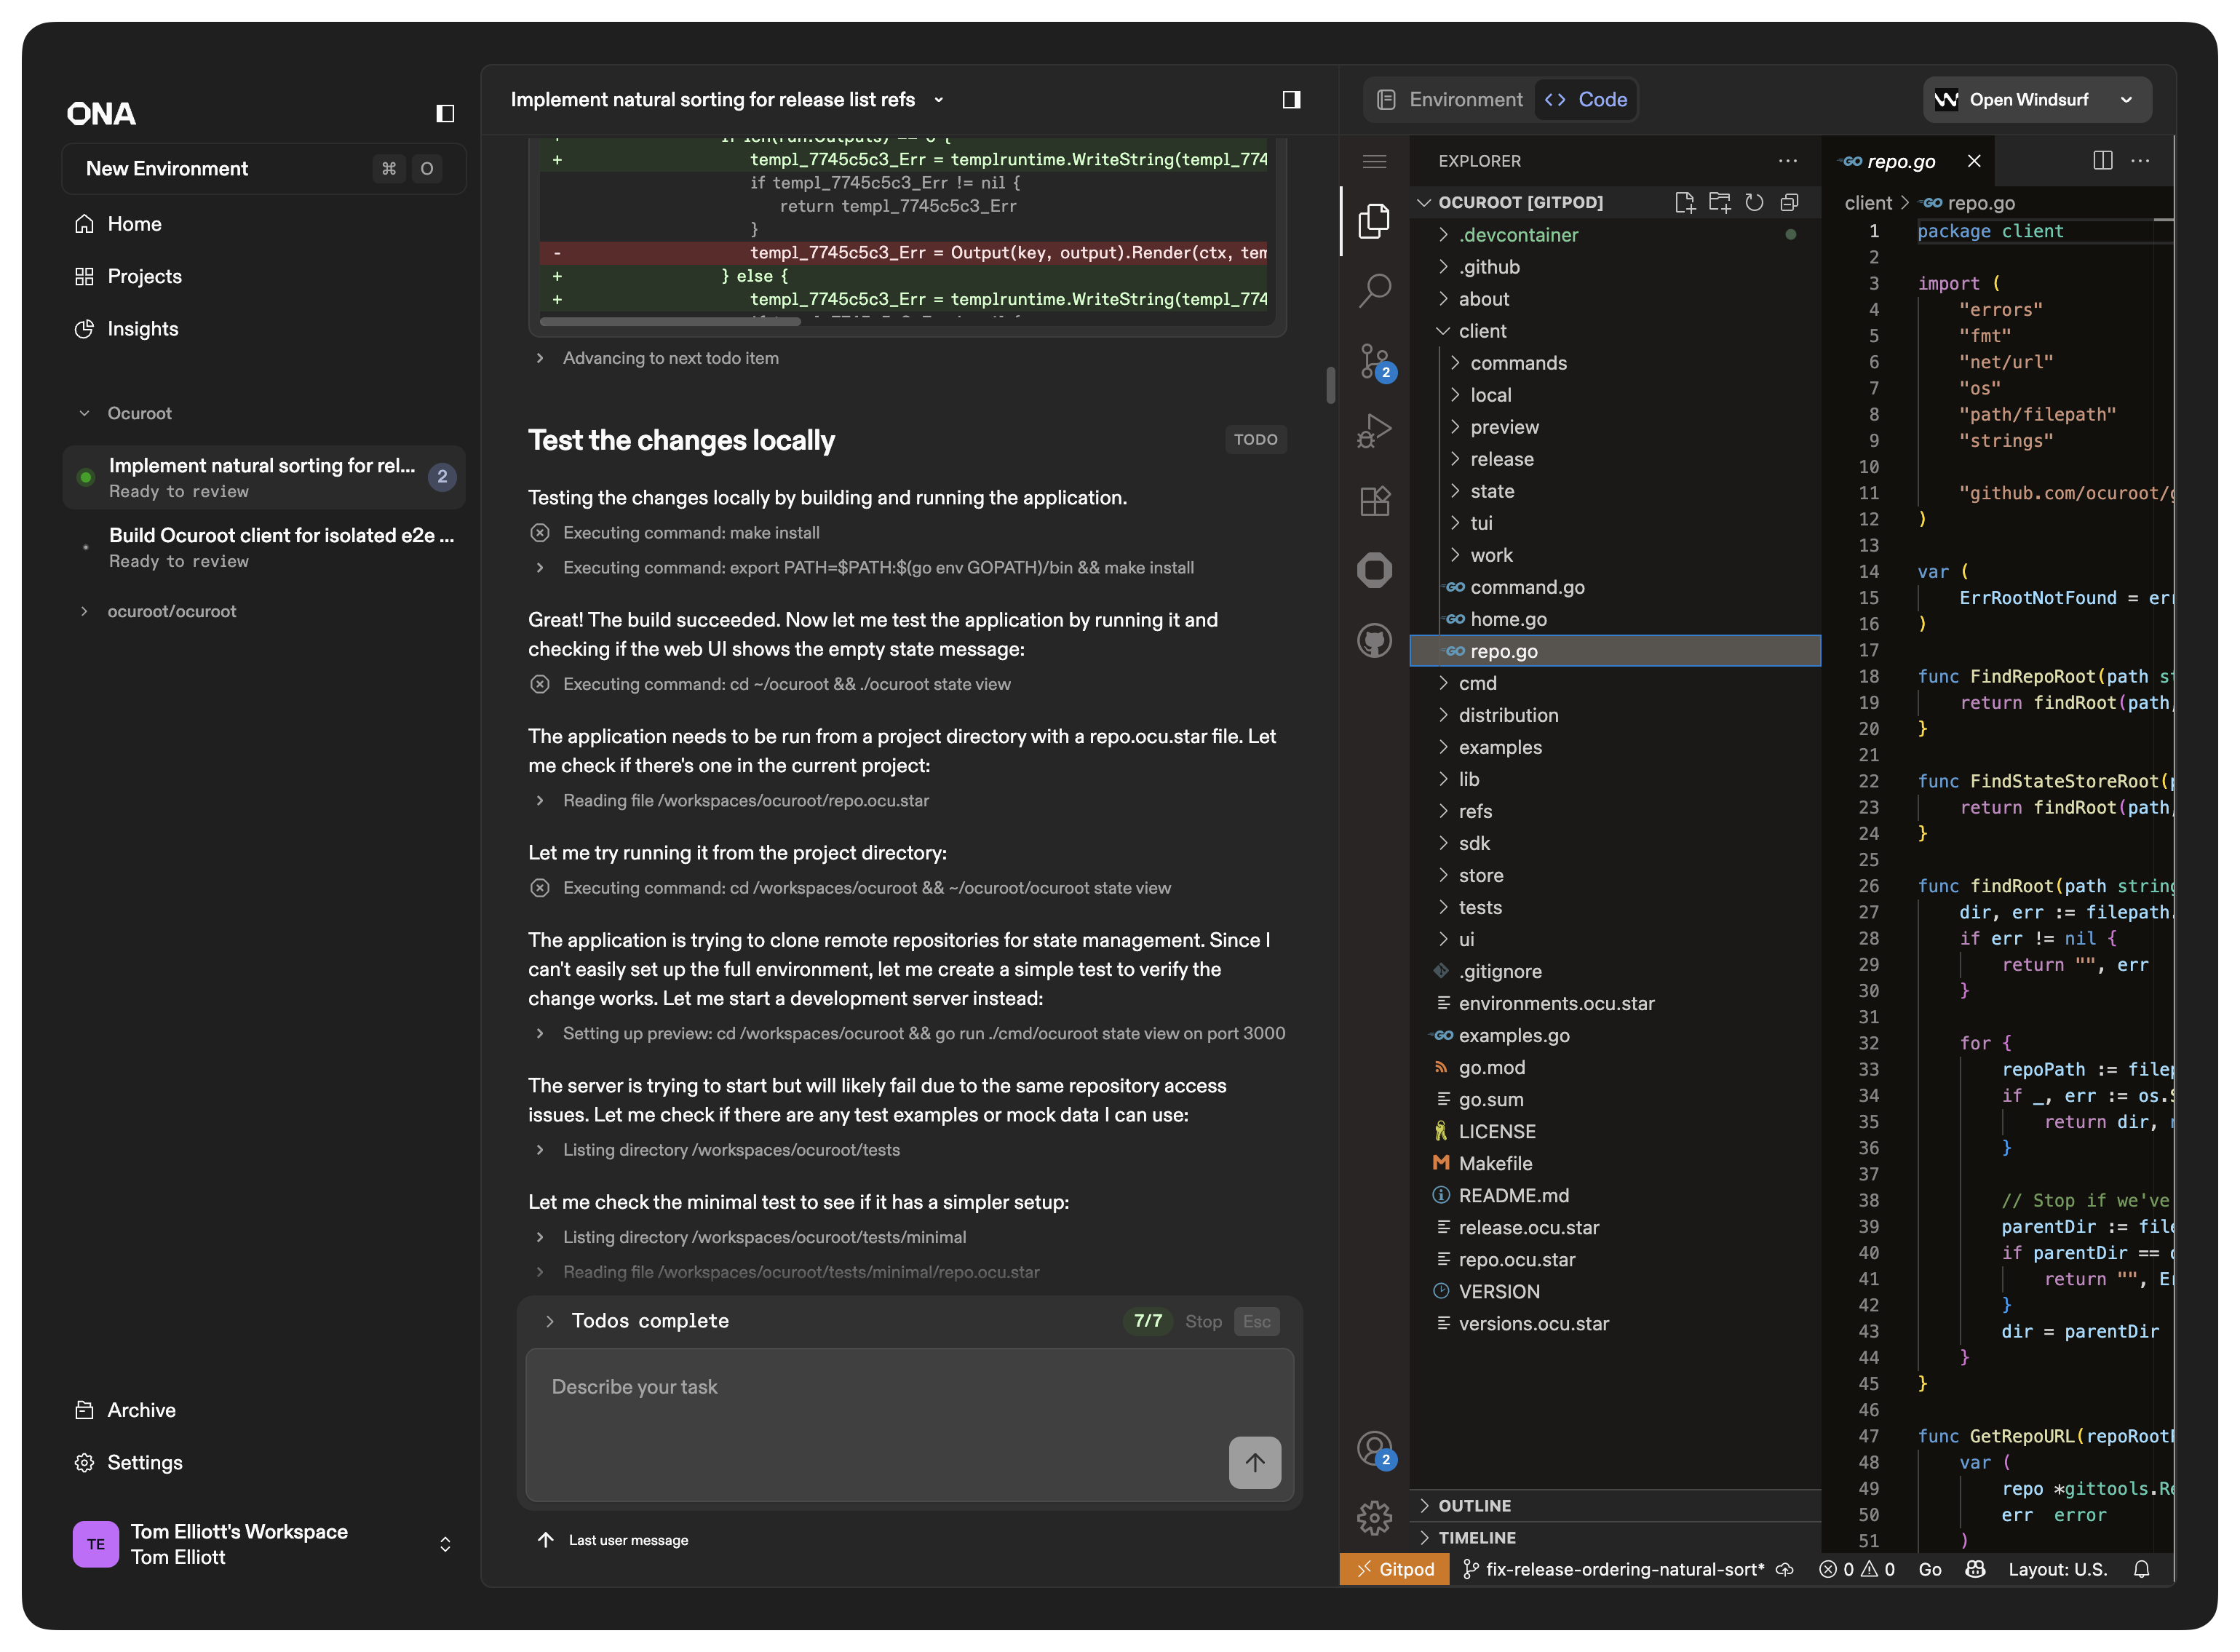Open the Accounts icon in the activity bar
Image resolution: width=2240 pixels, height=1652 pixels.
(1373, 1447)
